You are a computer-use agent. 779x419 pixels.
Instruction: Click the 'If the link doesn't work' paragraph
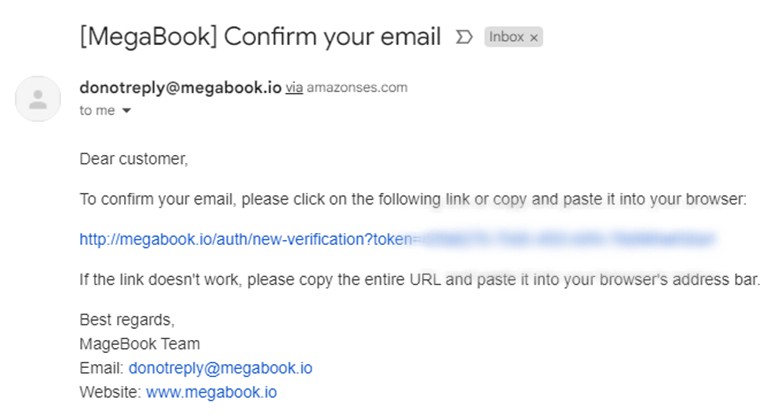coord(420,280)
